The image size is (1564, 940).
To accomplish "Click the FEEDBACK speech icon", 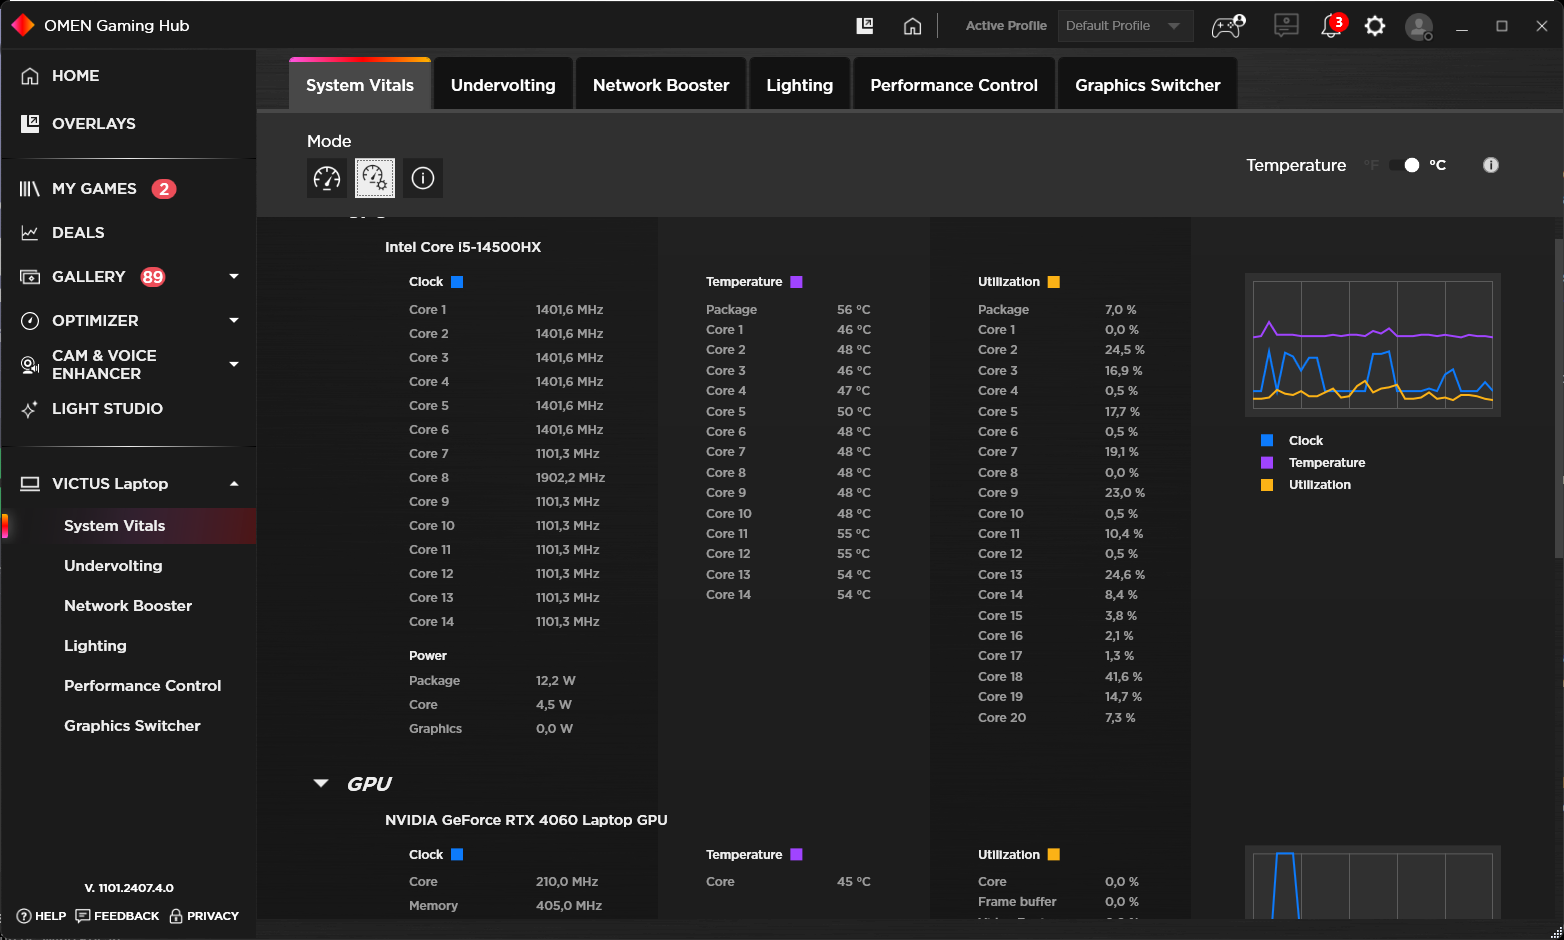I will pos(83,916).
